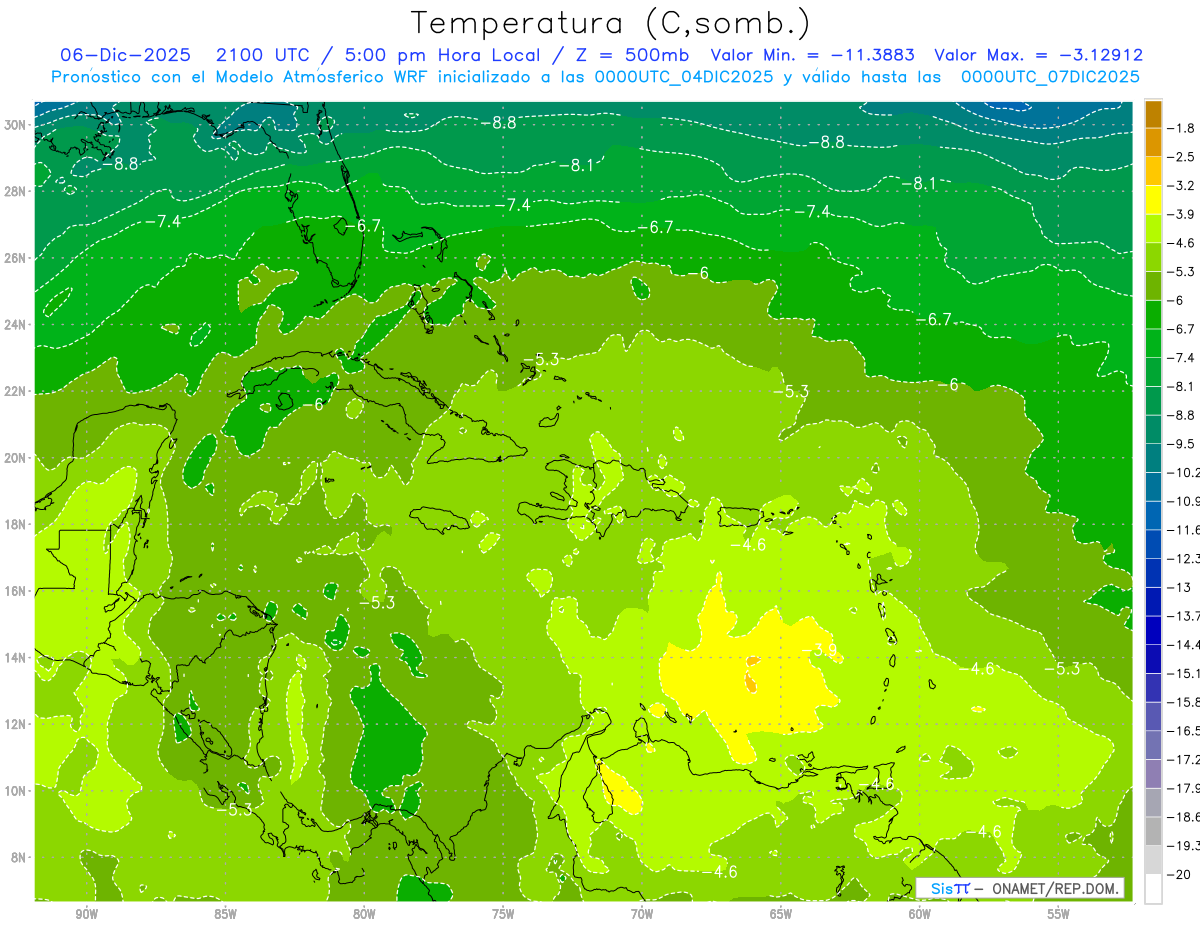The width and height of the screenshot is (1200, 927).
Task: Click the '-3.2' value on the color scale
Action: [x=1182, y=186]
